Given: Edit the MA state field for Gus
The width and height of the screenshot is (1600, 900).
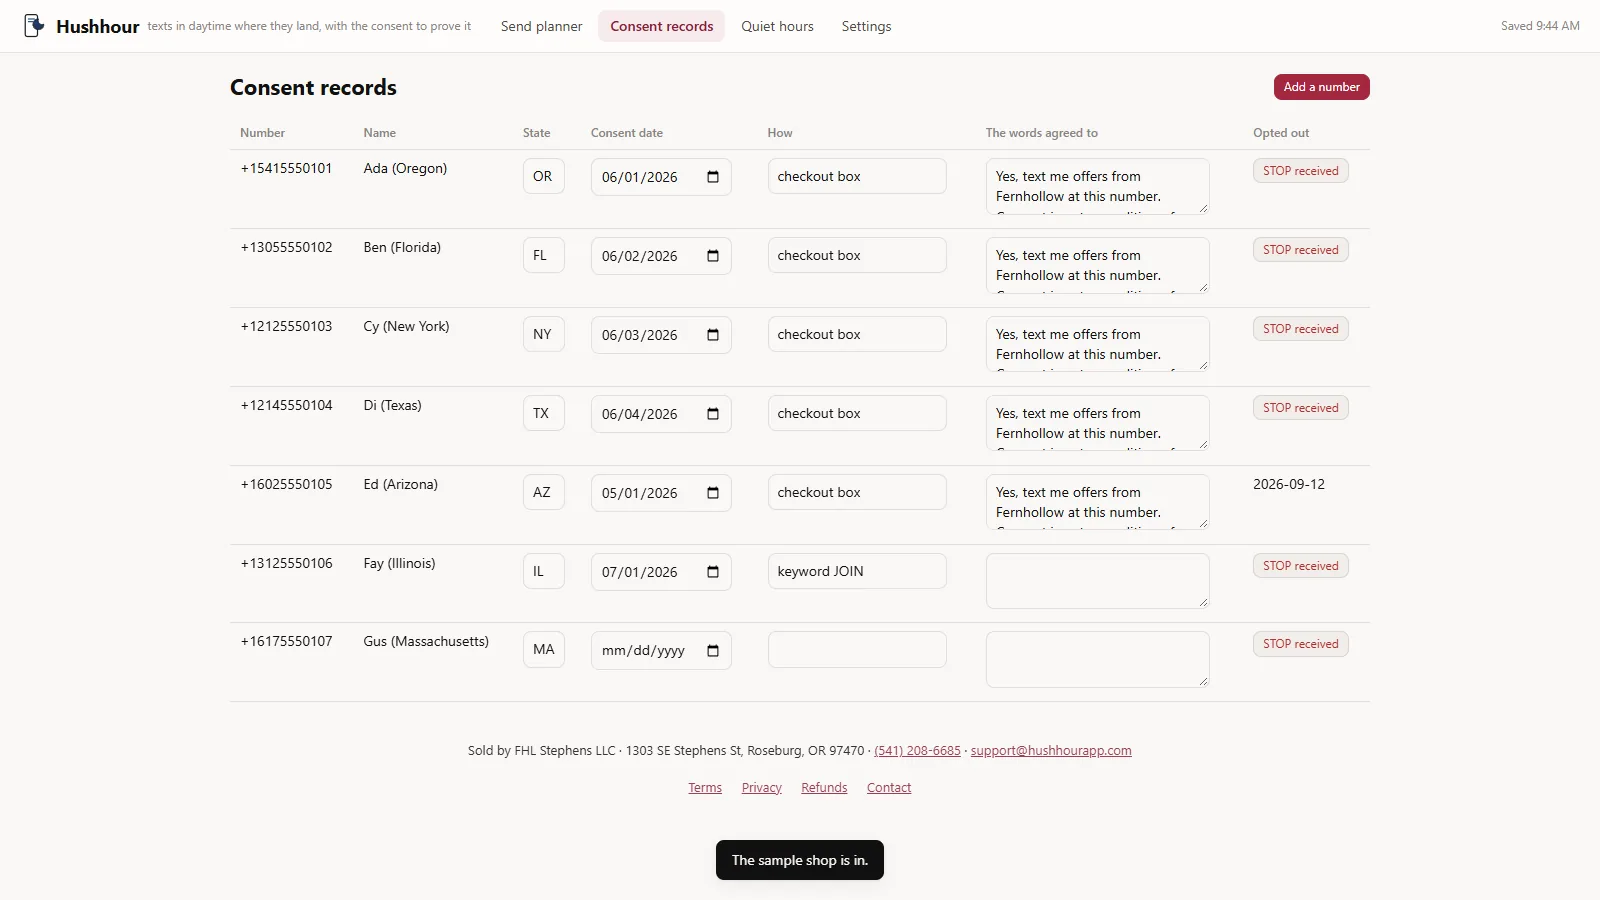Looking at the screenshot, I should click(x=544, y=649).
